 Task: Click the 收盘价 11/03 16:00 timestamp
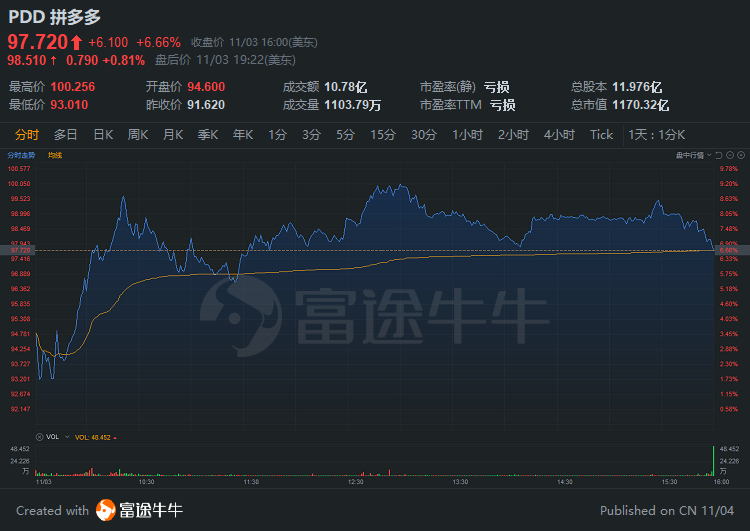(254, 42)
